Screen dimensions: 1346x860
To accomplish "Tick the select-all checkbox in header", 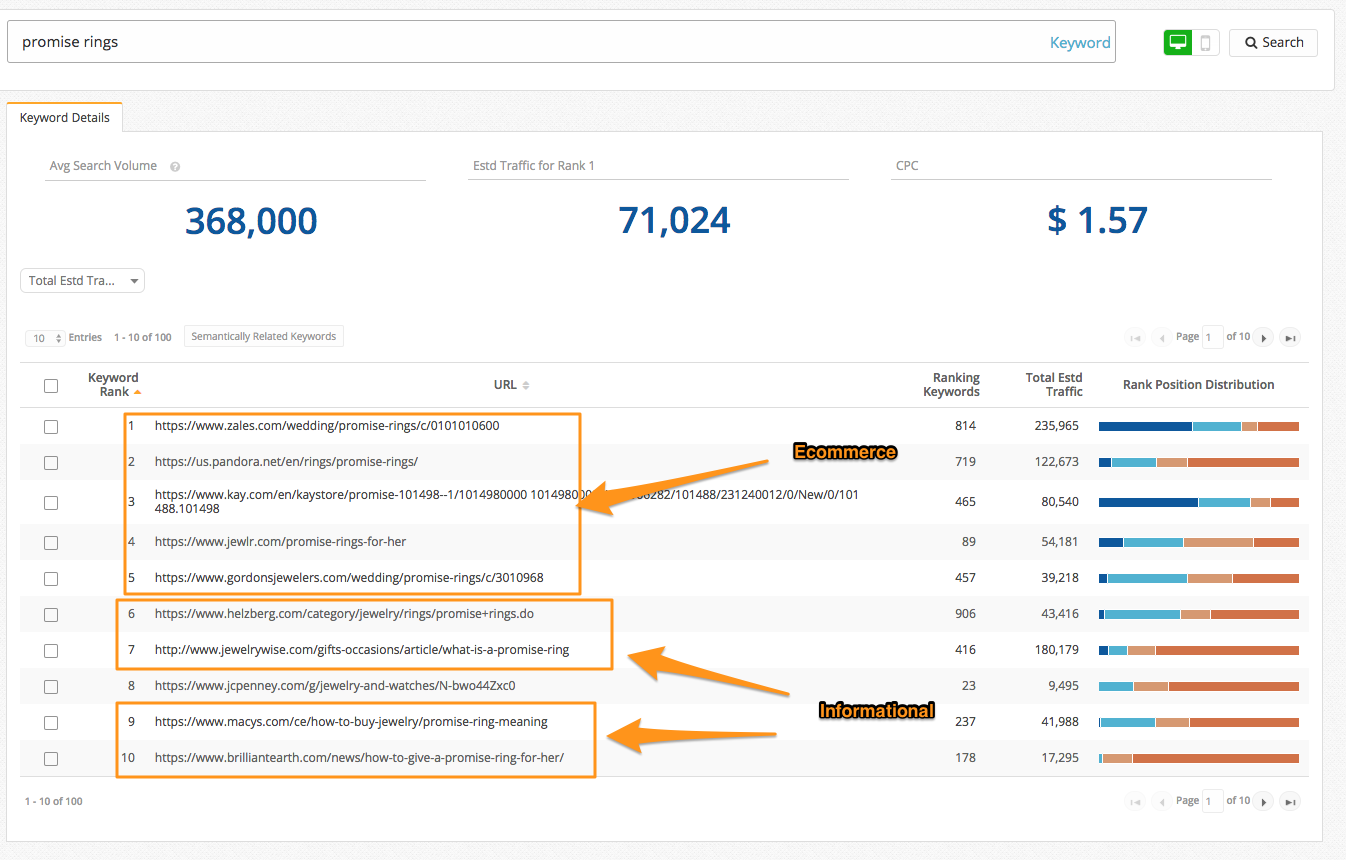I will click(x=51, y=385).
